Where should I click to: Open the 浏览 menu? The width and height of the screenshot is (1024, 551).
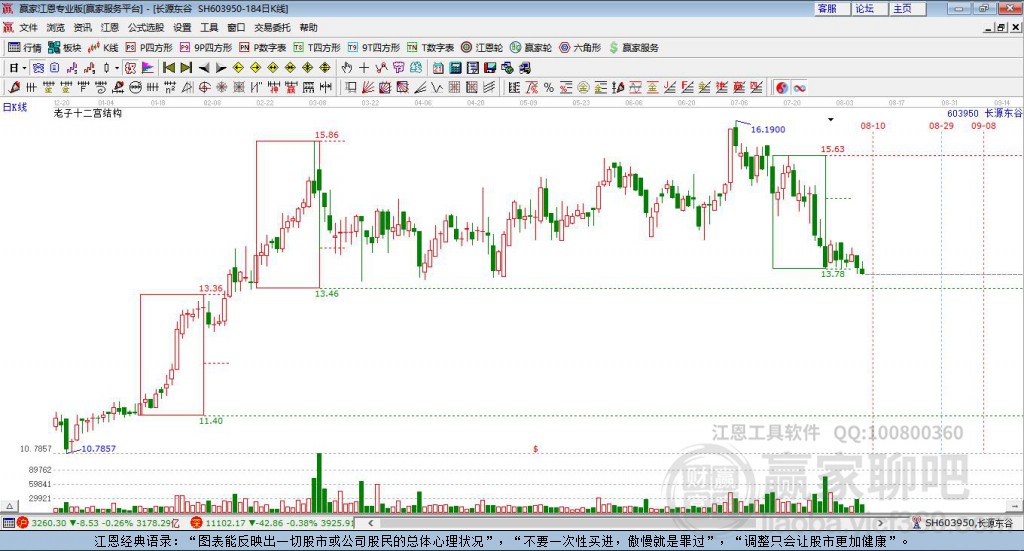pyautogui.click(x=56, y=27)
